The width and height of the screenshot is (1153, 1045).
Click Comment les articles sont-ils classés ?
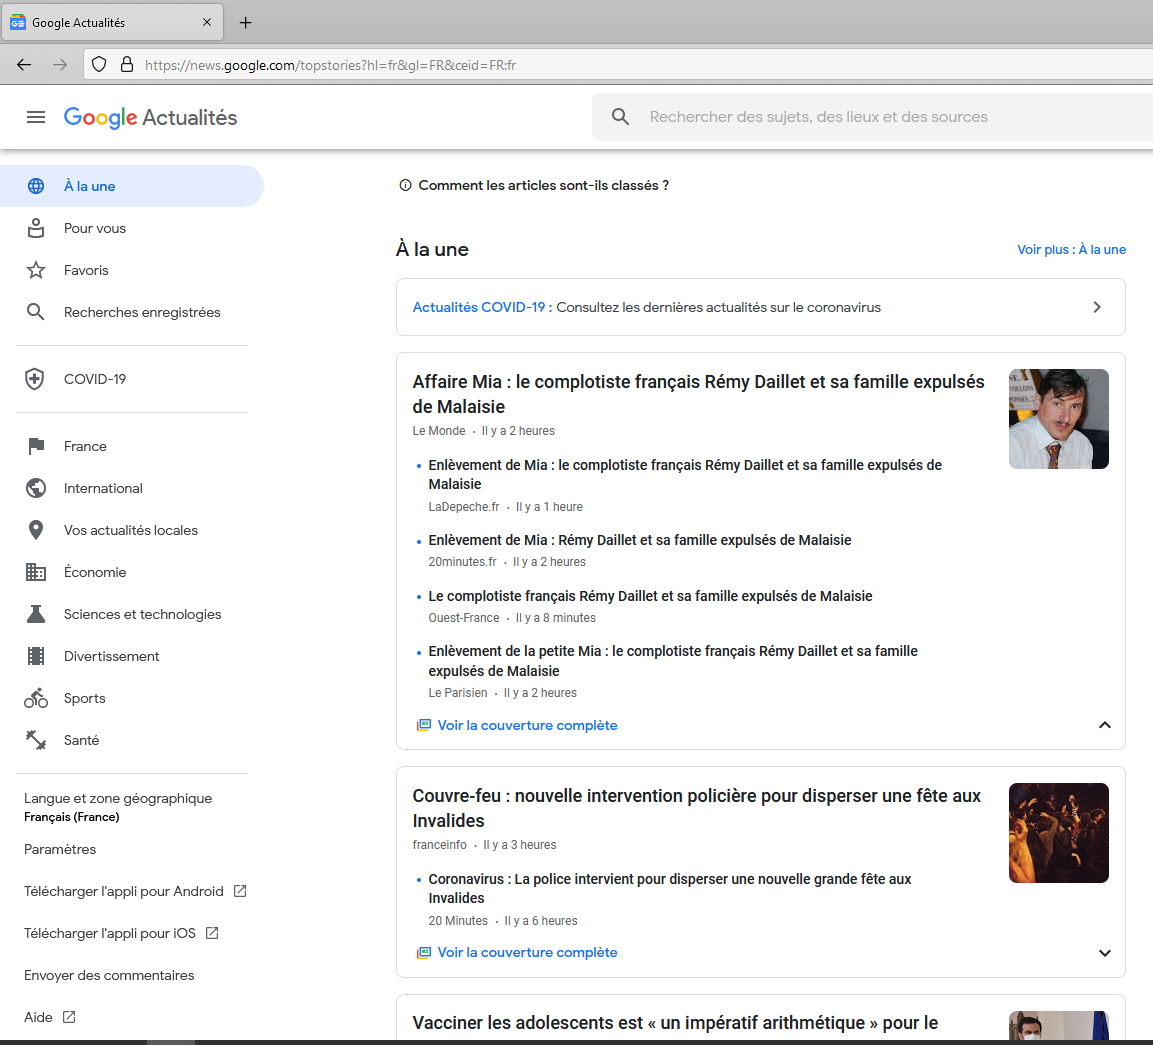543,185
